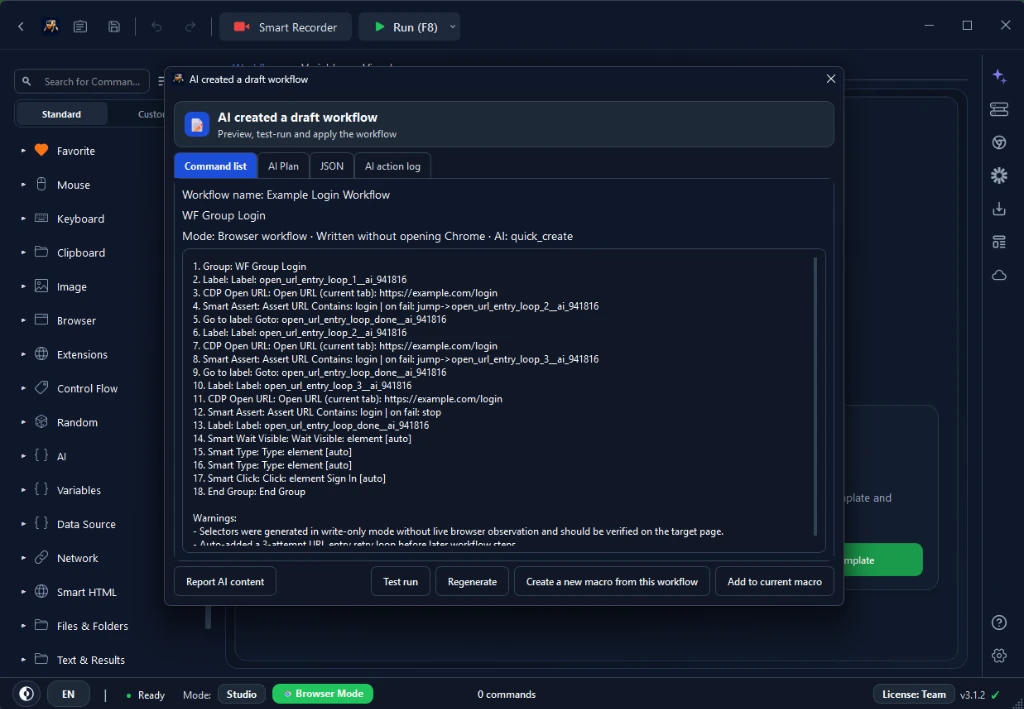Click the command list vertical scrollbar
The width and height of the screenshot is (1024, 709).
(815, 396)
